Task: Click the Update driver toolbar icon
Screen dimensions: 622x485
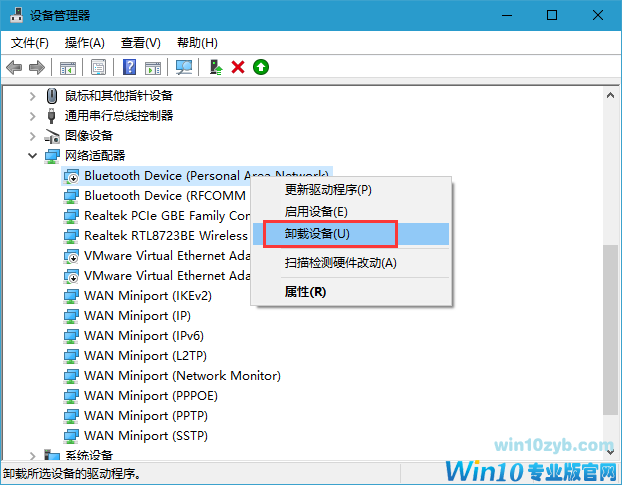Action: tap(215, 67)
